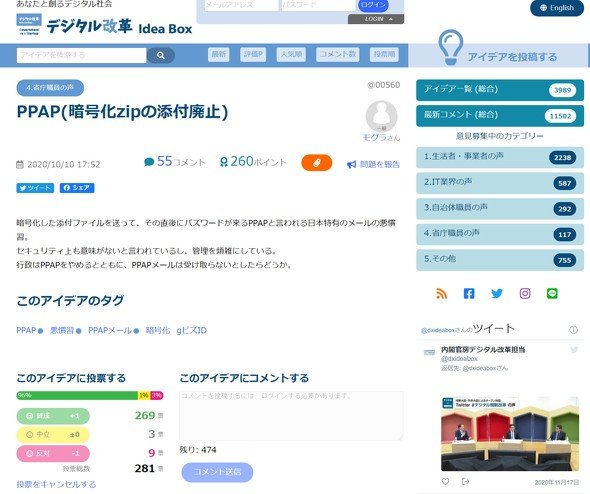Viewport: 590px width, 494px height.
Task: Open the LINE icon in sidebar
Action: coord(552,293)
